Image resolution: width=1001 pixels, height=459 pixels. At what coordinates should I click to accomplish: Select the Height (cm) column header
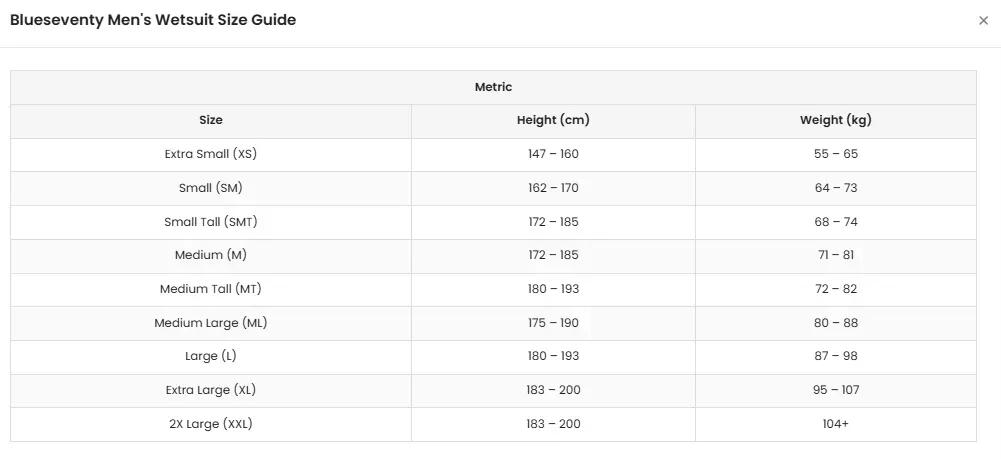click(553, 121)
